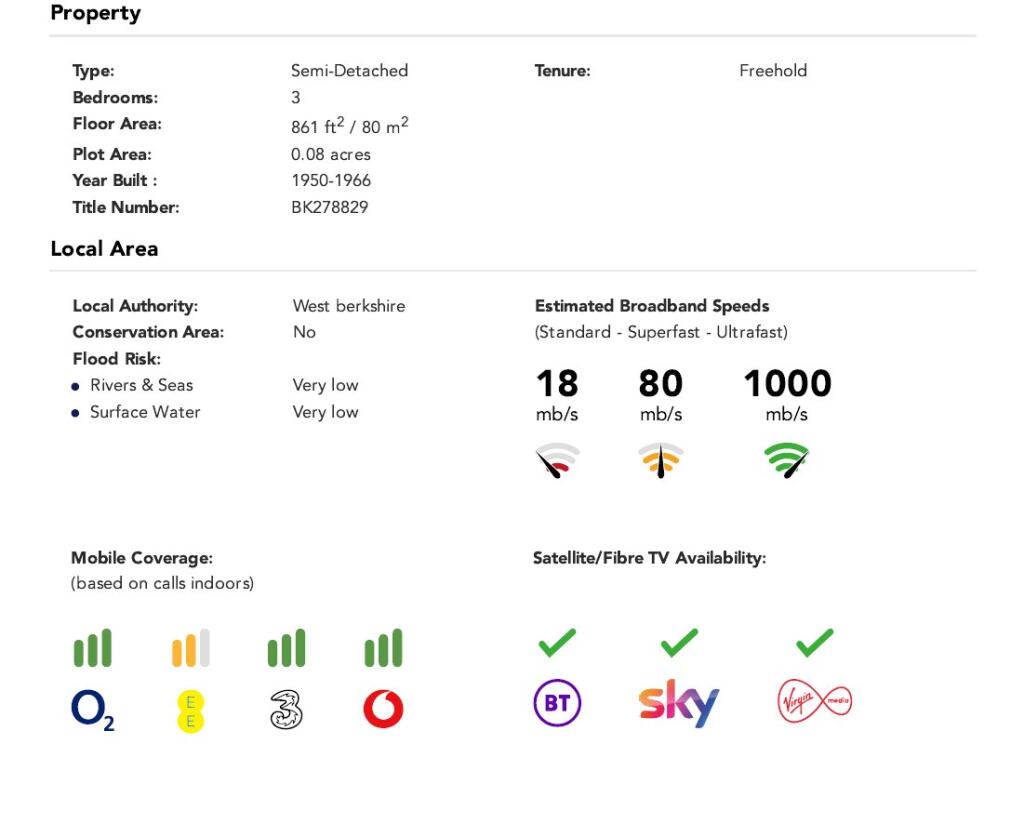The height and width of the screenshot is (824, 1024).
Task: Click the green O2 signal bars
Action: [93, 648]
